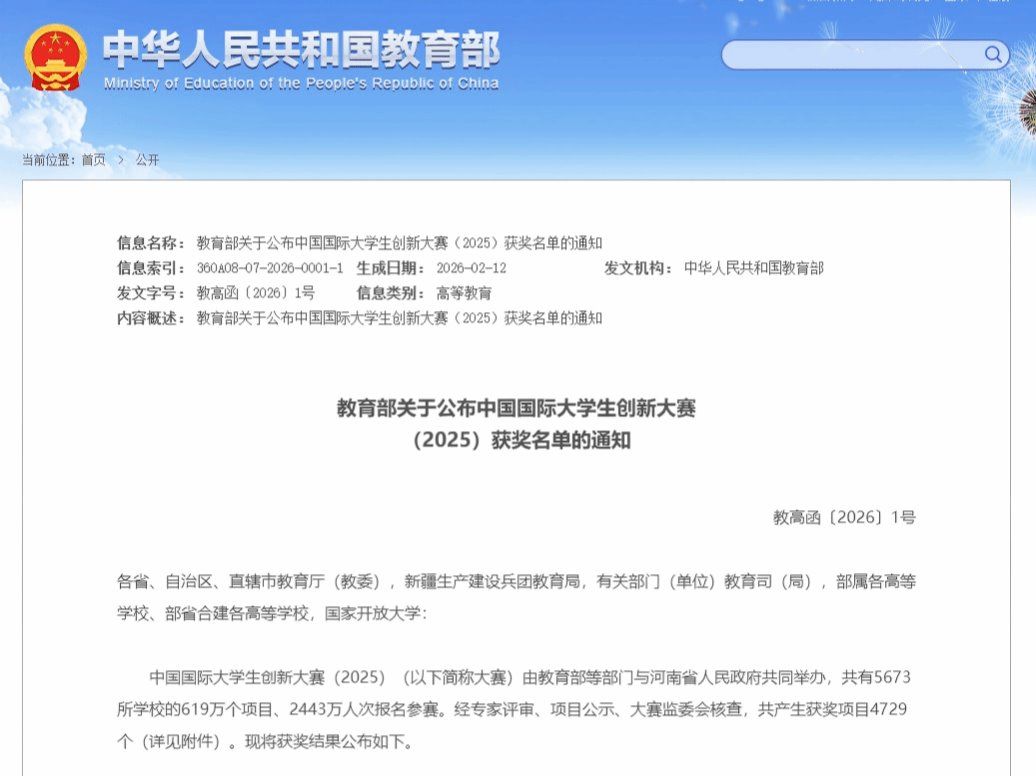This screenshot has width=1036, height=776.
Task: Select the 发文机构 label
Action: click(638, 268)
